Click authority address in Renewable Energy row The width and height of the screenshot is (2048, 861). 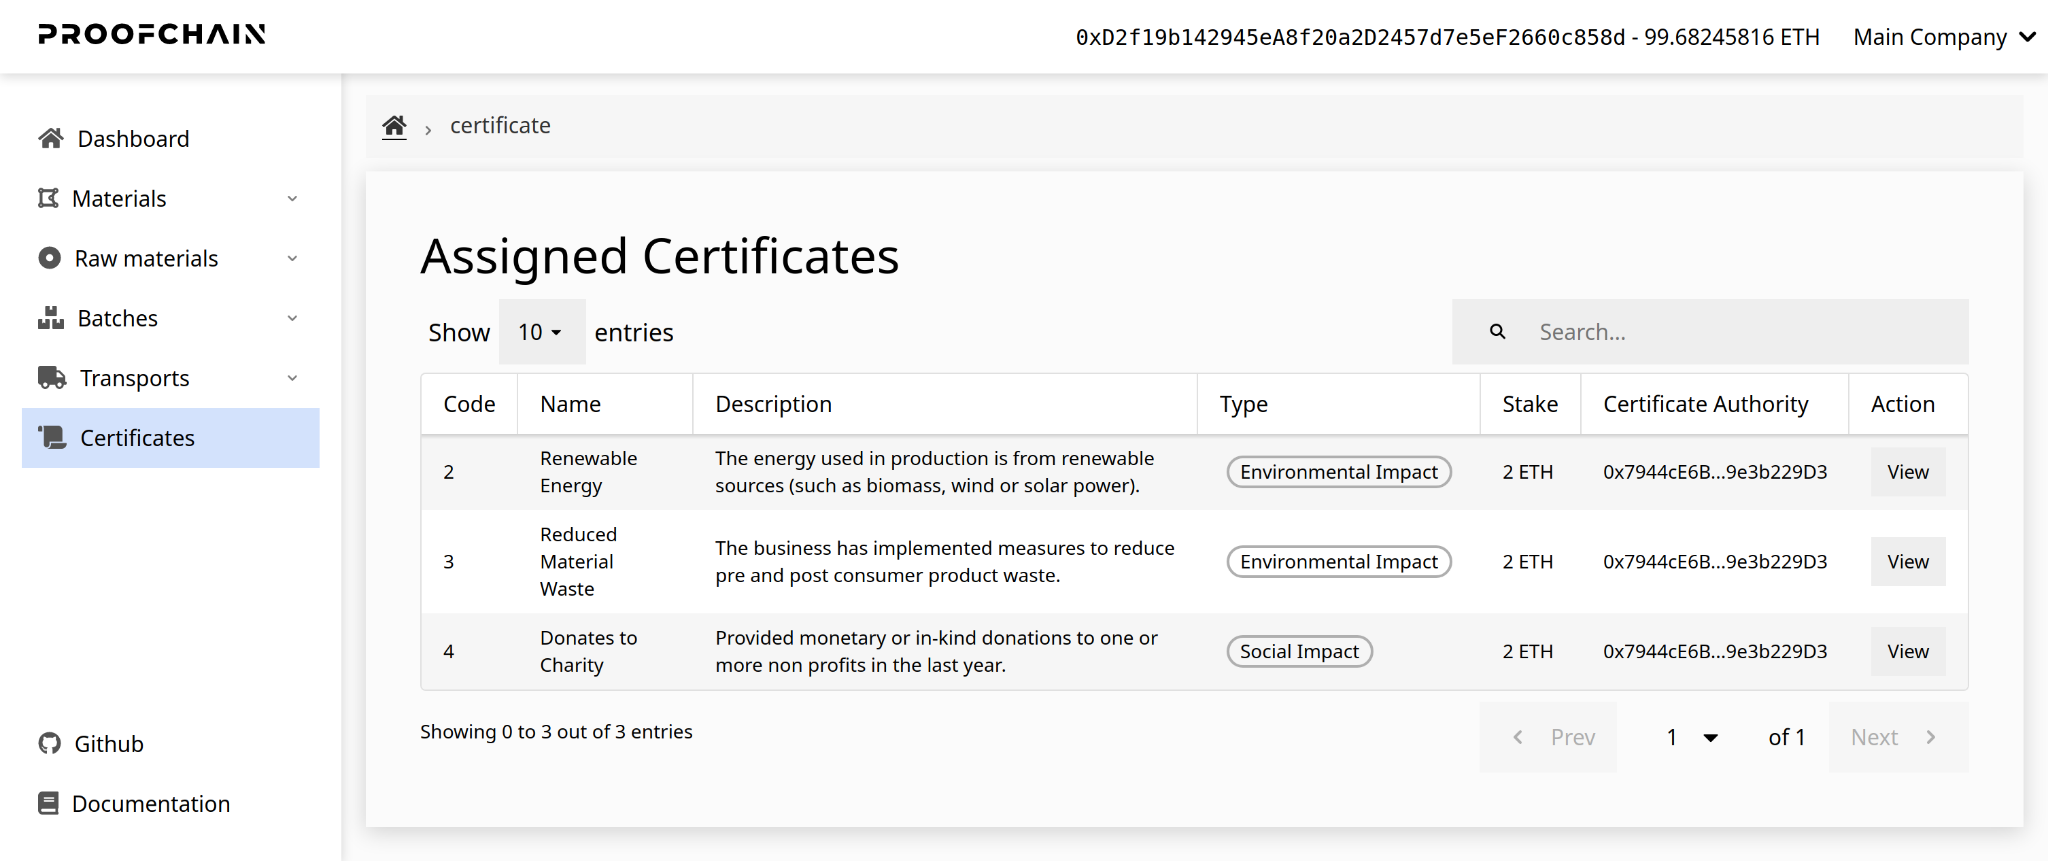tap(1715, 472)
